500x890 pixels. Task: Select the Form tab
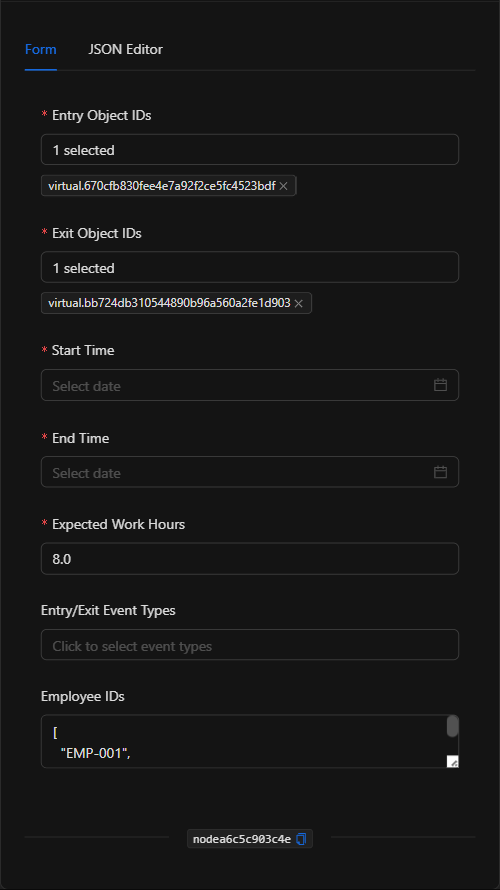(41, 49)
